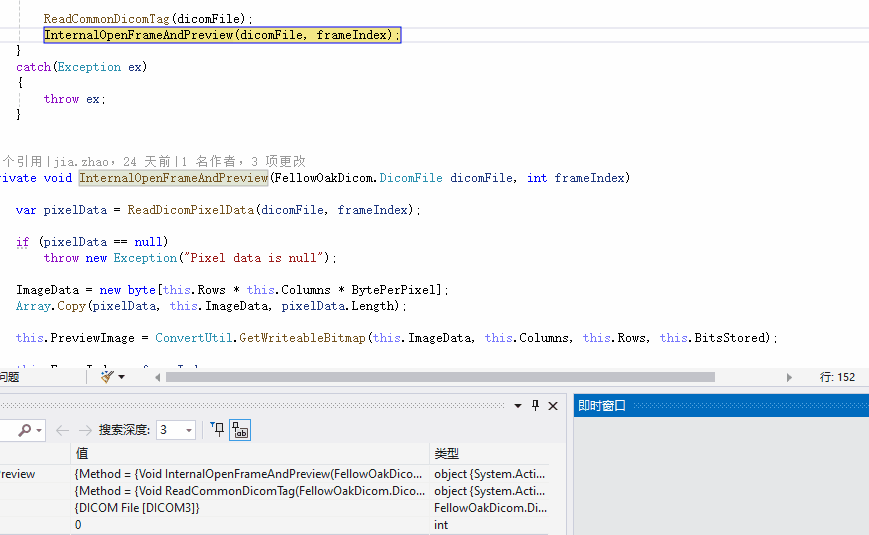This screenshot has height=535, width=869.
Task: Click the yellow current statement InternalOpenFrameAndPreview(dicomFile, frameIndex);
Action: point(222,35)
